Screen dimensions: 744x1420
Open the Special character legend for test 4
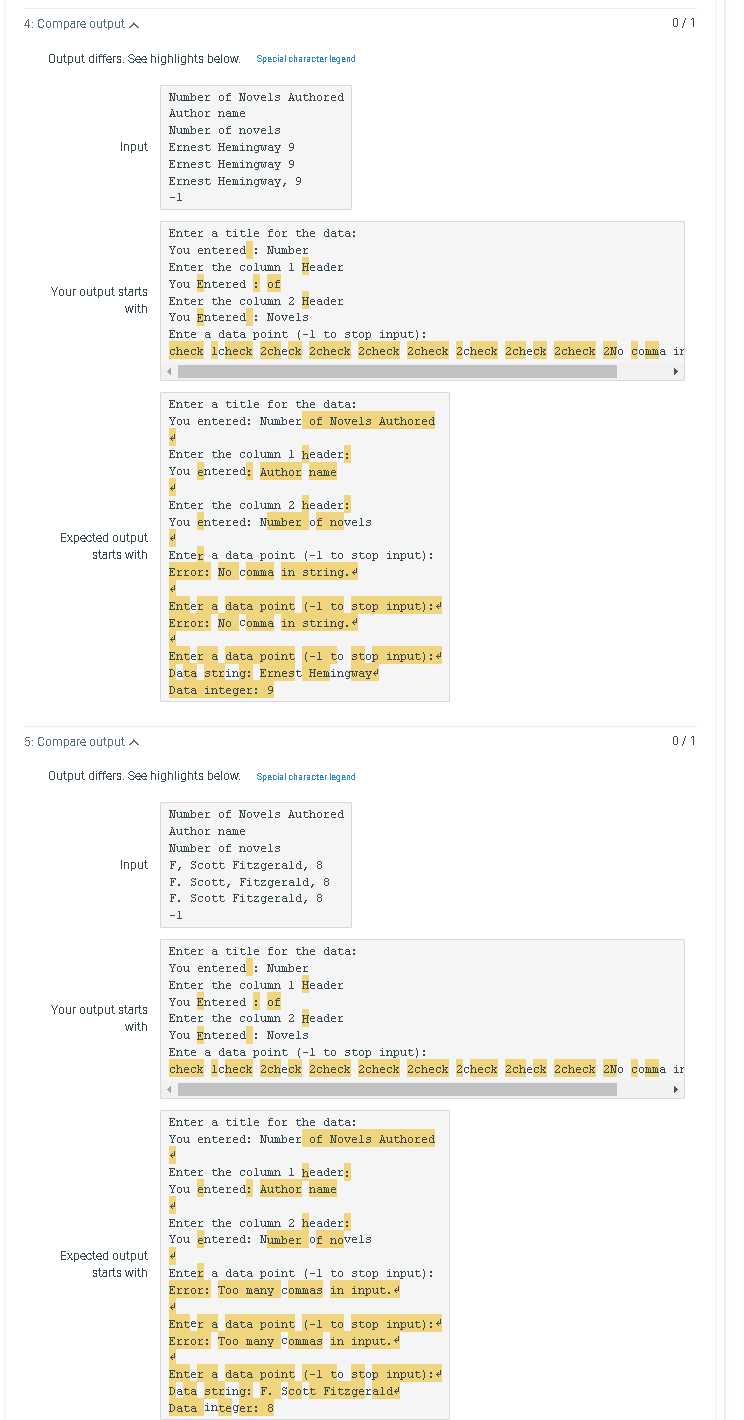(306, 60)
